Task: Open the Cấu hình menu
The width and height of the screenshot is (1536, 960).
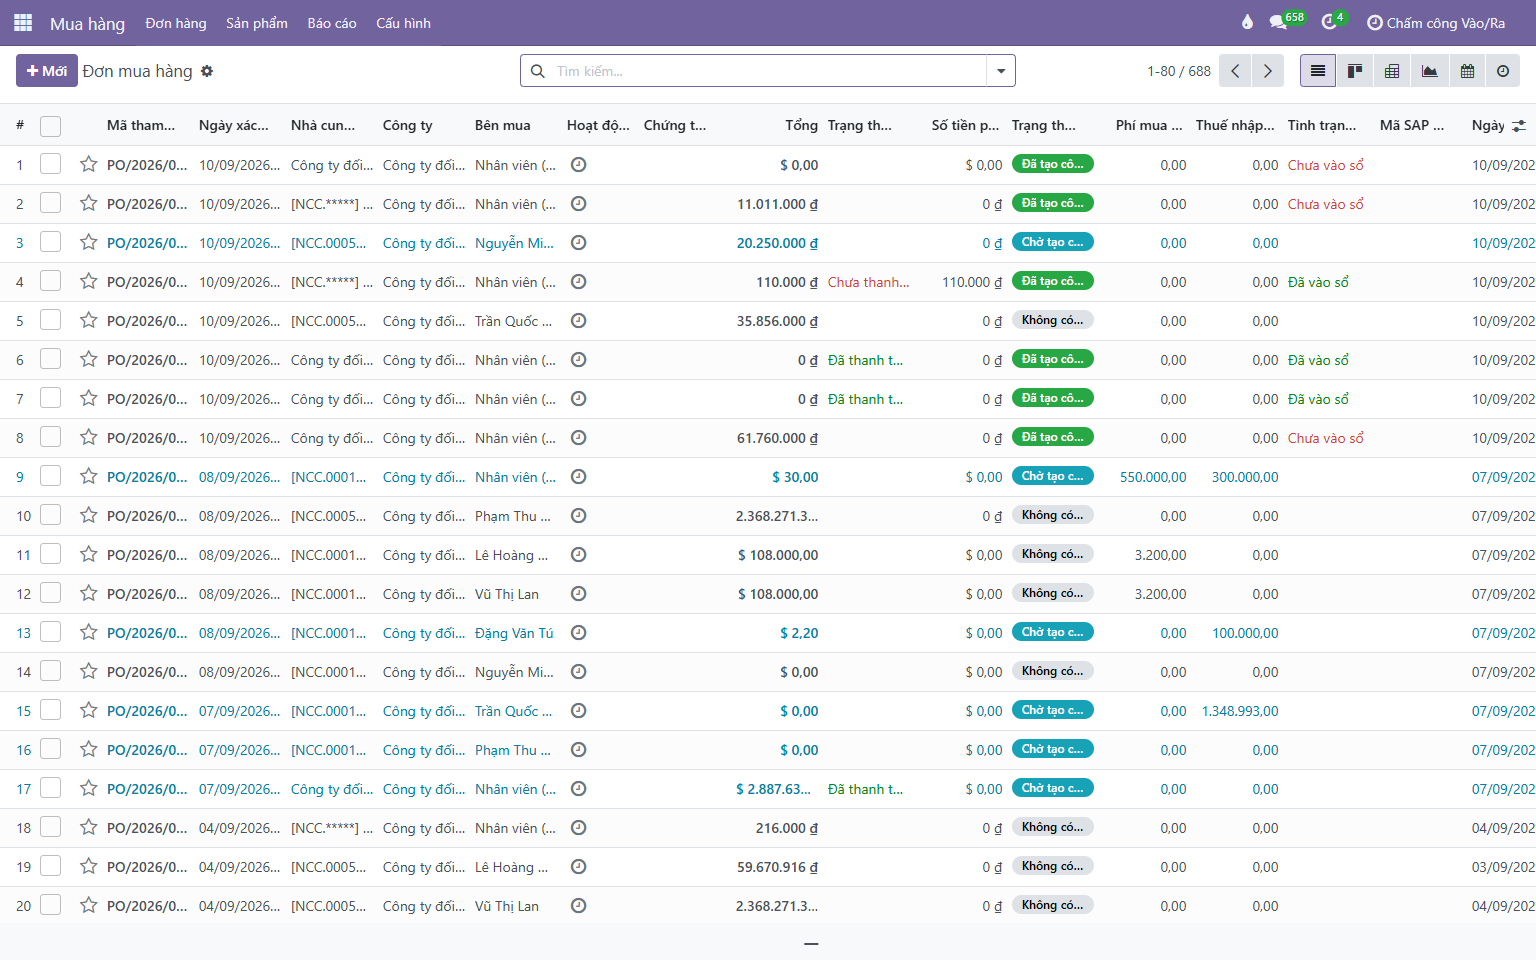Action: 404,23
